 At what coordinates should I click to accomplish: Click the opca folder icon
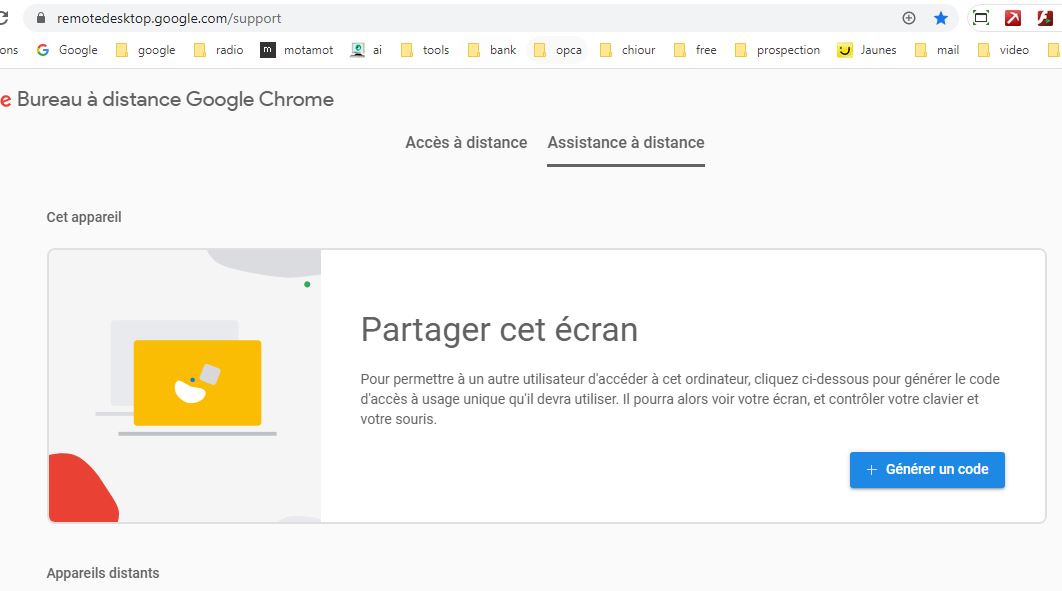539,50
